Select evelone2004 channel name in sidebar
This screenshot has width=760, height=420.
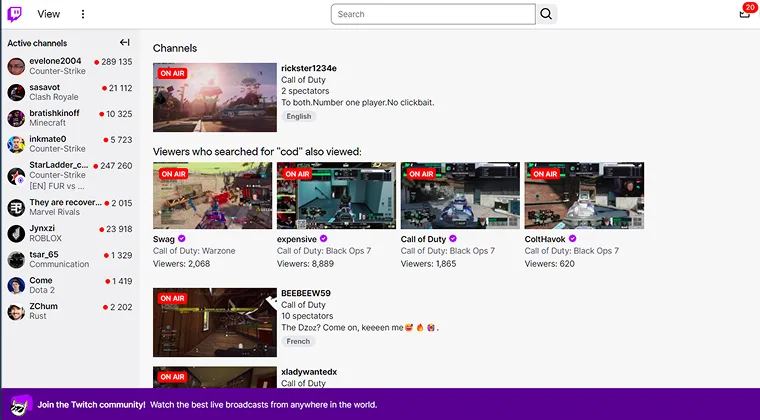tap(55, 61)
